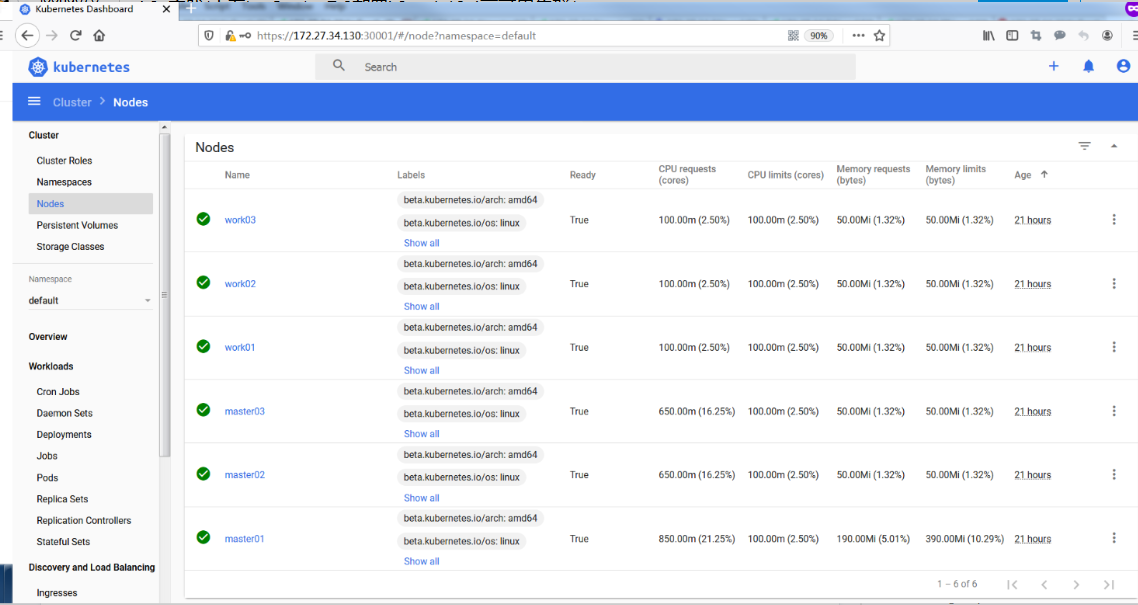Open the master03 node link

(x=245, y=411)
